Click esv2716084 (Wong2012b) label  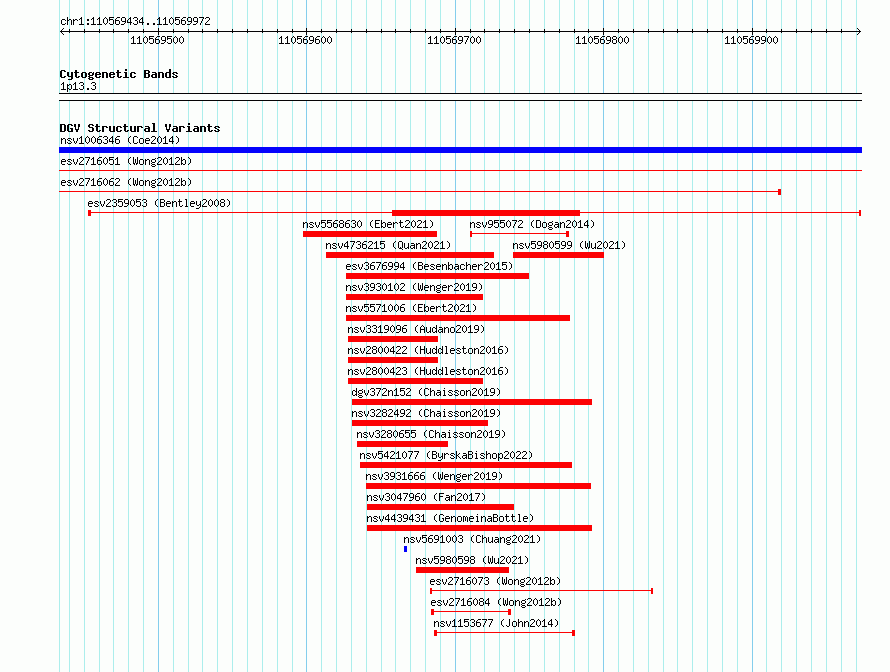point(496,602)
